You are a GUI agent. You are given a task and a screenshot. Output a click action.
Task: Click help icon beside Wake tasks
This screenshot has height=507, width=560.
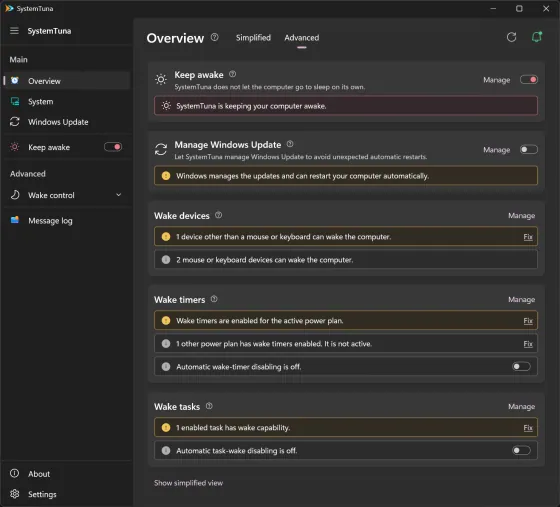(209, 406)
